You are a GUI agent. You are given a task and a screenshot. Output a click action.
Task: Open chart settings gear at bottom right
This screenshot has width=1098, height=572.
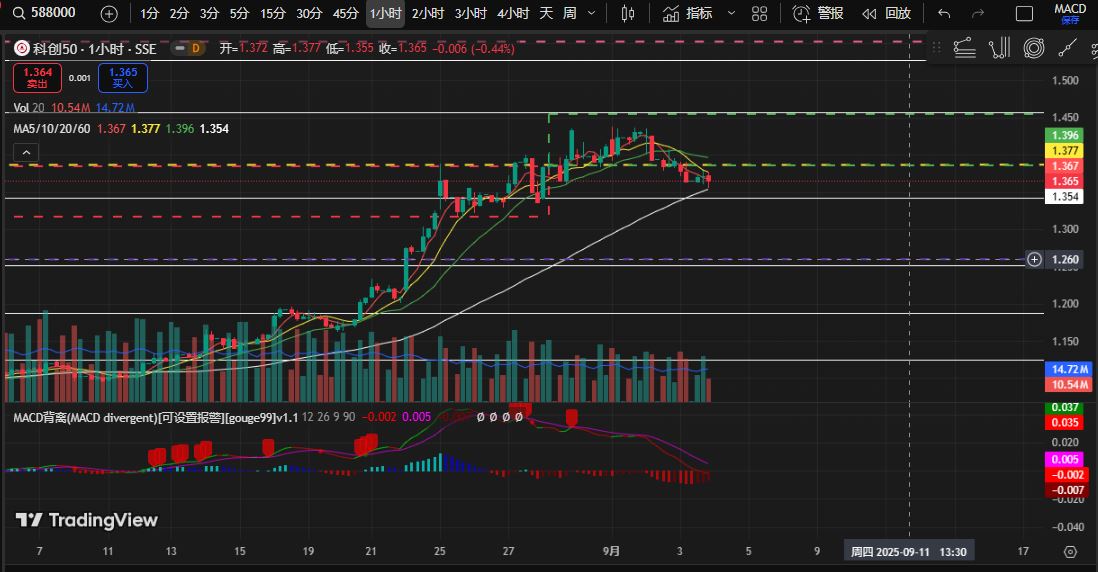click(1070, 551)
